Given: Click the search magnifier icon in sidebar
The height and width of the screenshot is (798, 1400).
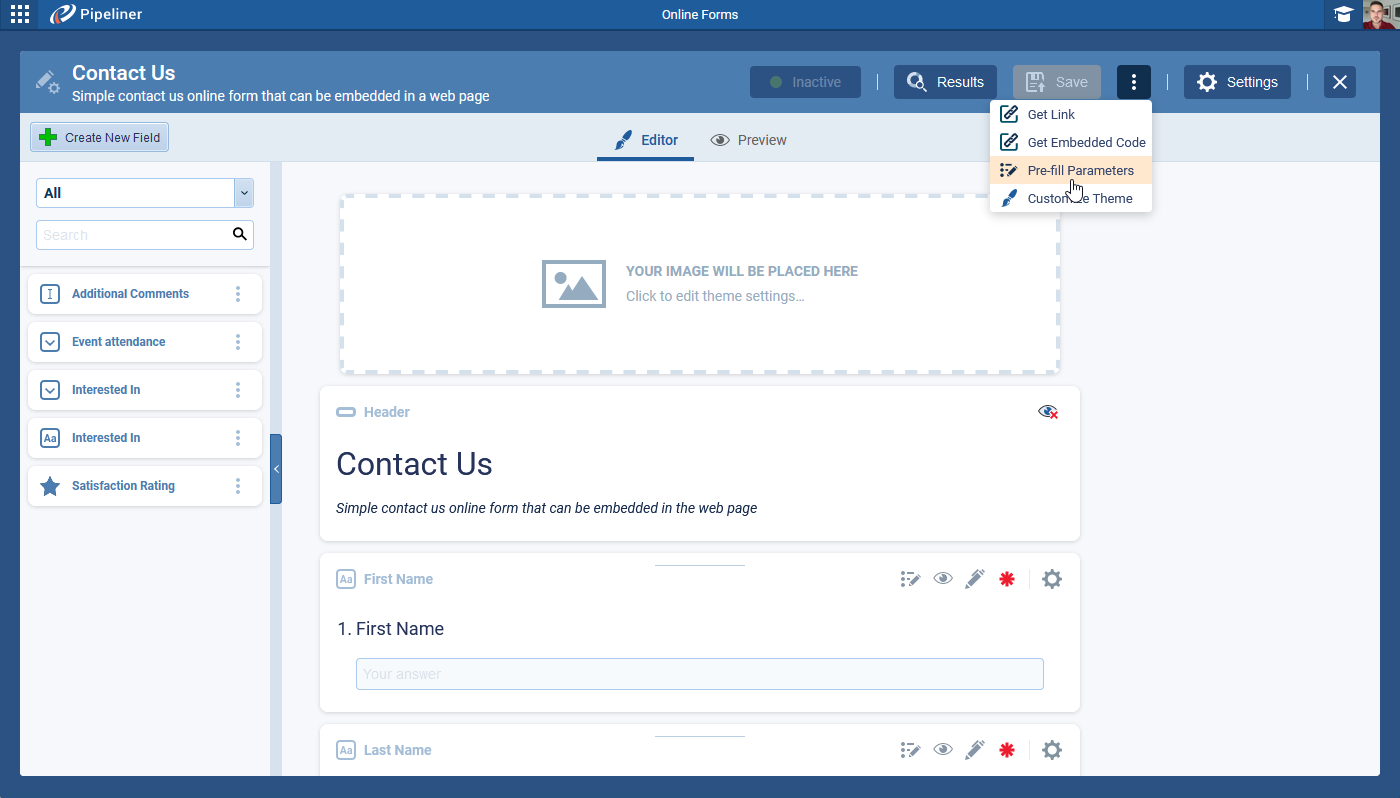Looking at the screenshot, I should click(239, 235).
